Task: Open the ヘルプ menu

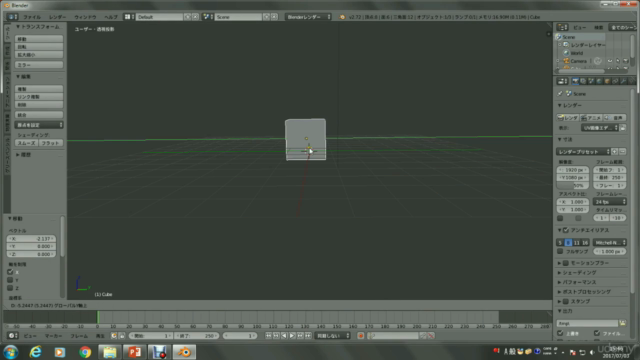Action: point(111,17)
